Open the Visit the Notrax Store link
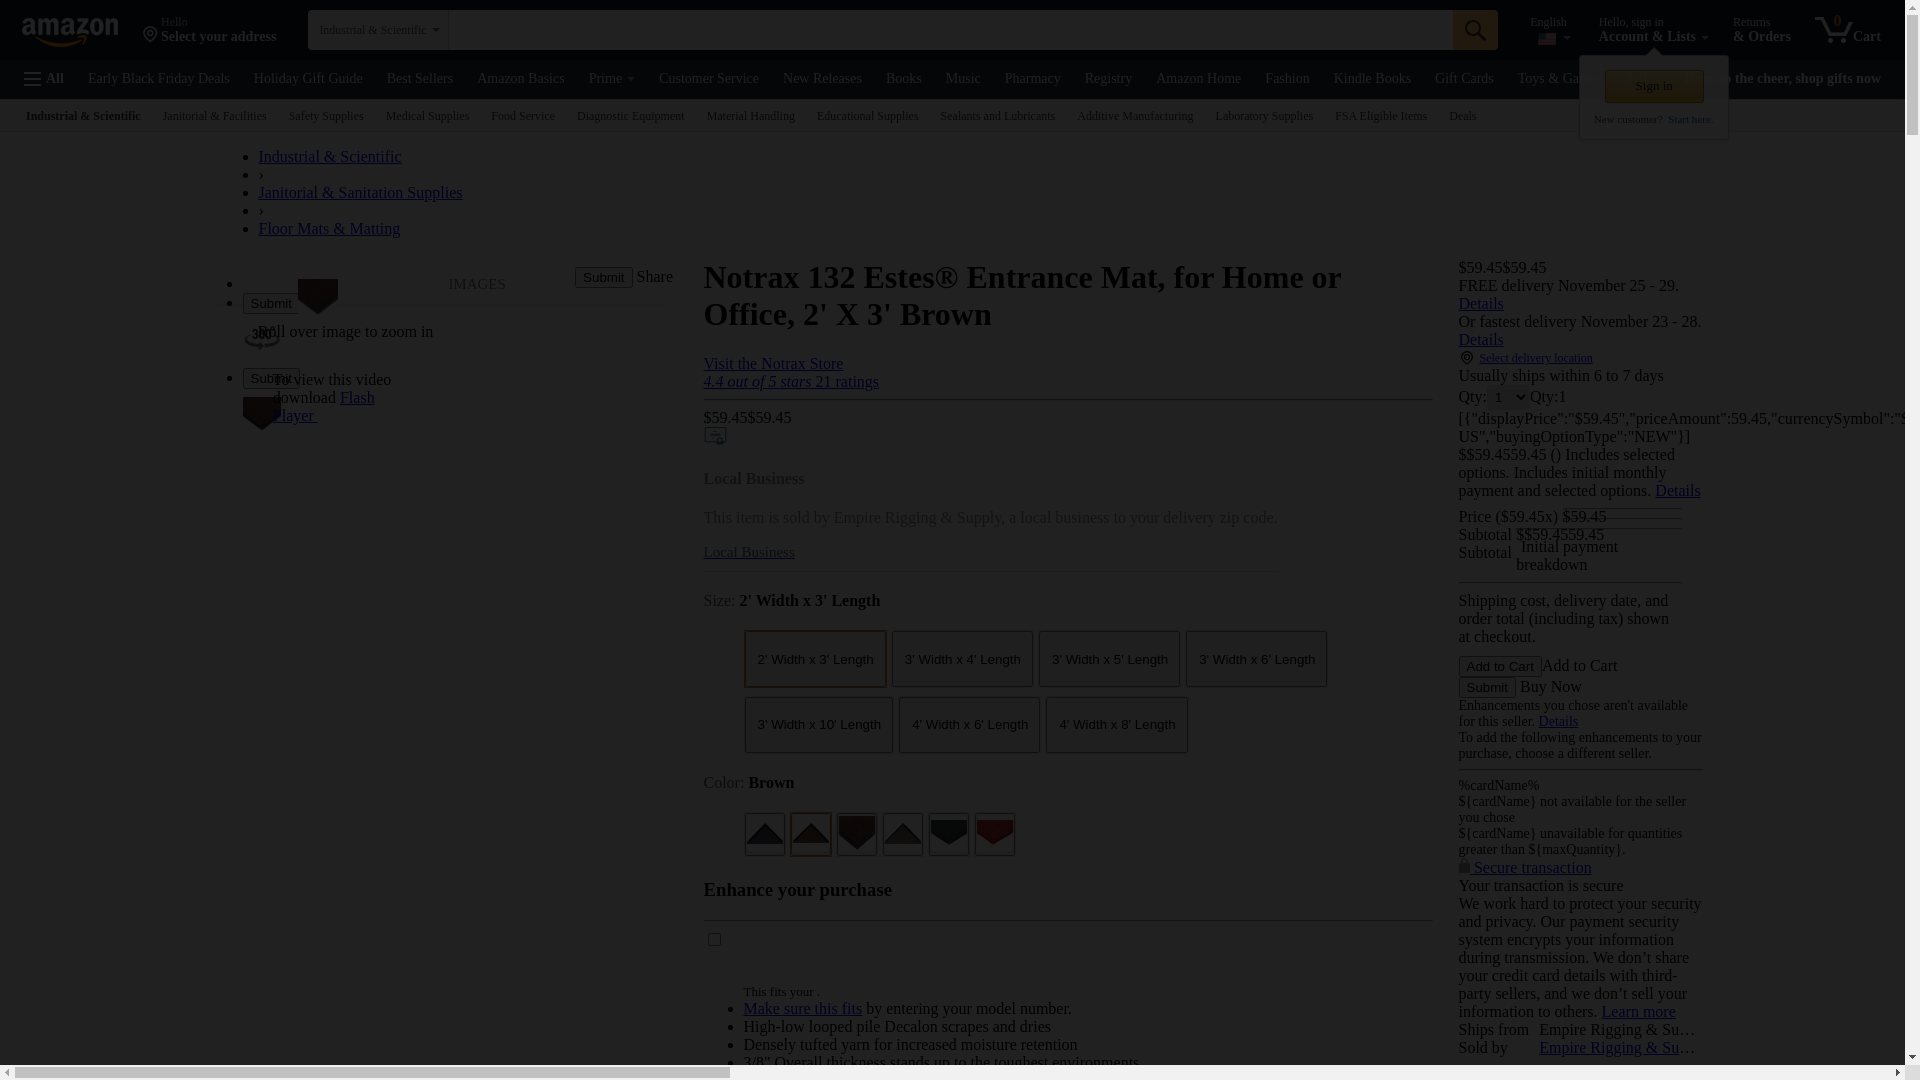1920x1080 pixels. (x=773, y=363)
